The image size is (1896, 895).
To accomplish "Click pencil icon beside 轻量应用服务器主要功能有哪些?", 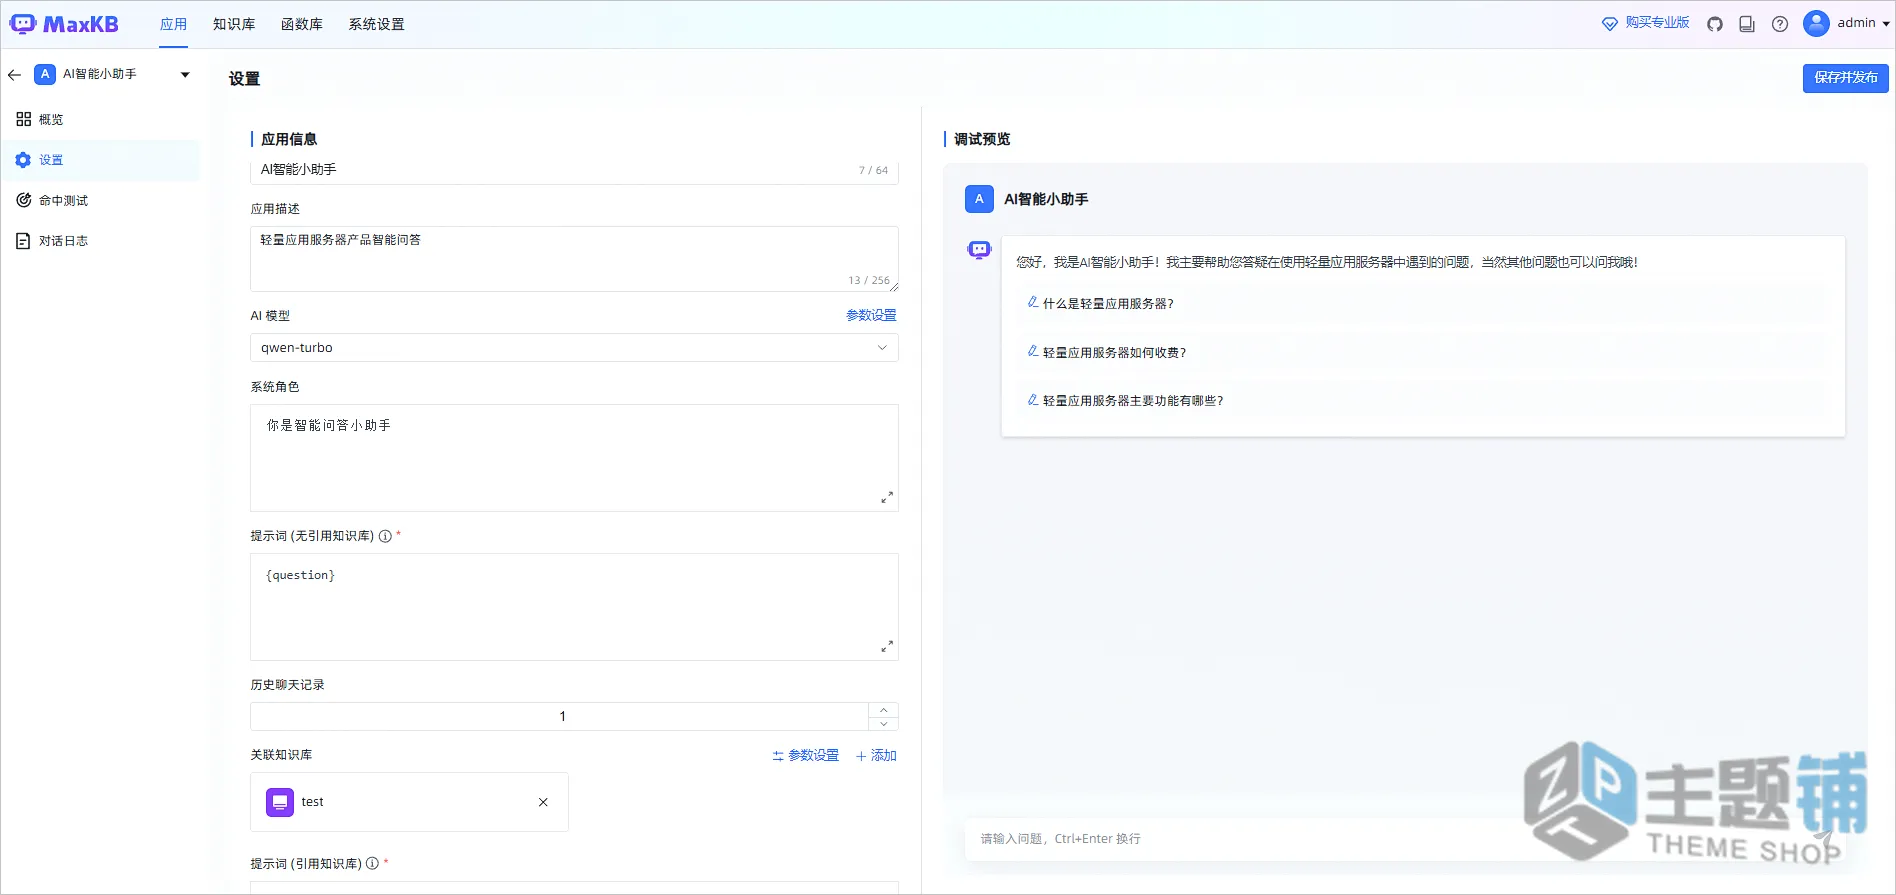I will pyautogui.click(x=1033, y=399).
